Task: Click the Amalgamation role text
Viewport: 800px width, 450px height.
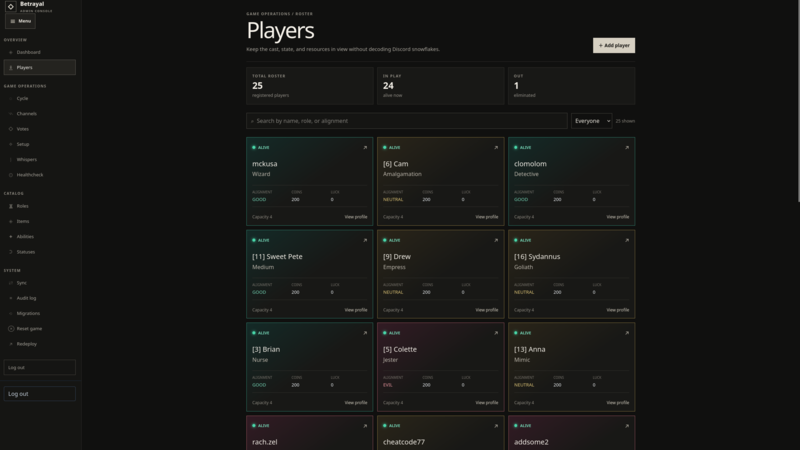Action: pos(402,174)
